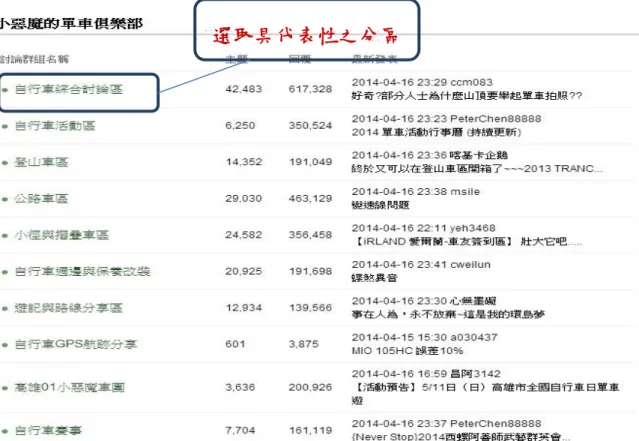Image resolution: width=639 pixels, height=441 pixels.
Task: Open latest post 事在人為，永不放棄~這是我的環島夢
Action: (x=448, y=314)
